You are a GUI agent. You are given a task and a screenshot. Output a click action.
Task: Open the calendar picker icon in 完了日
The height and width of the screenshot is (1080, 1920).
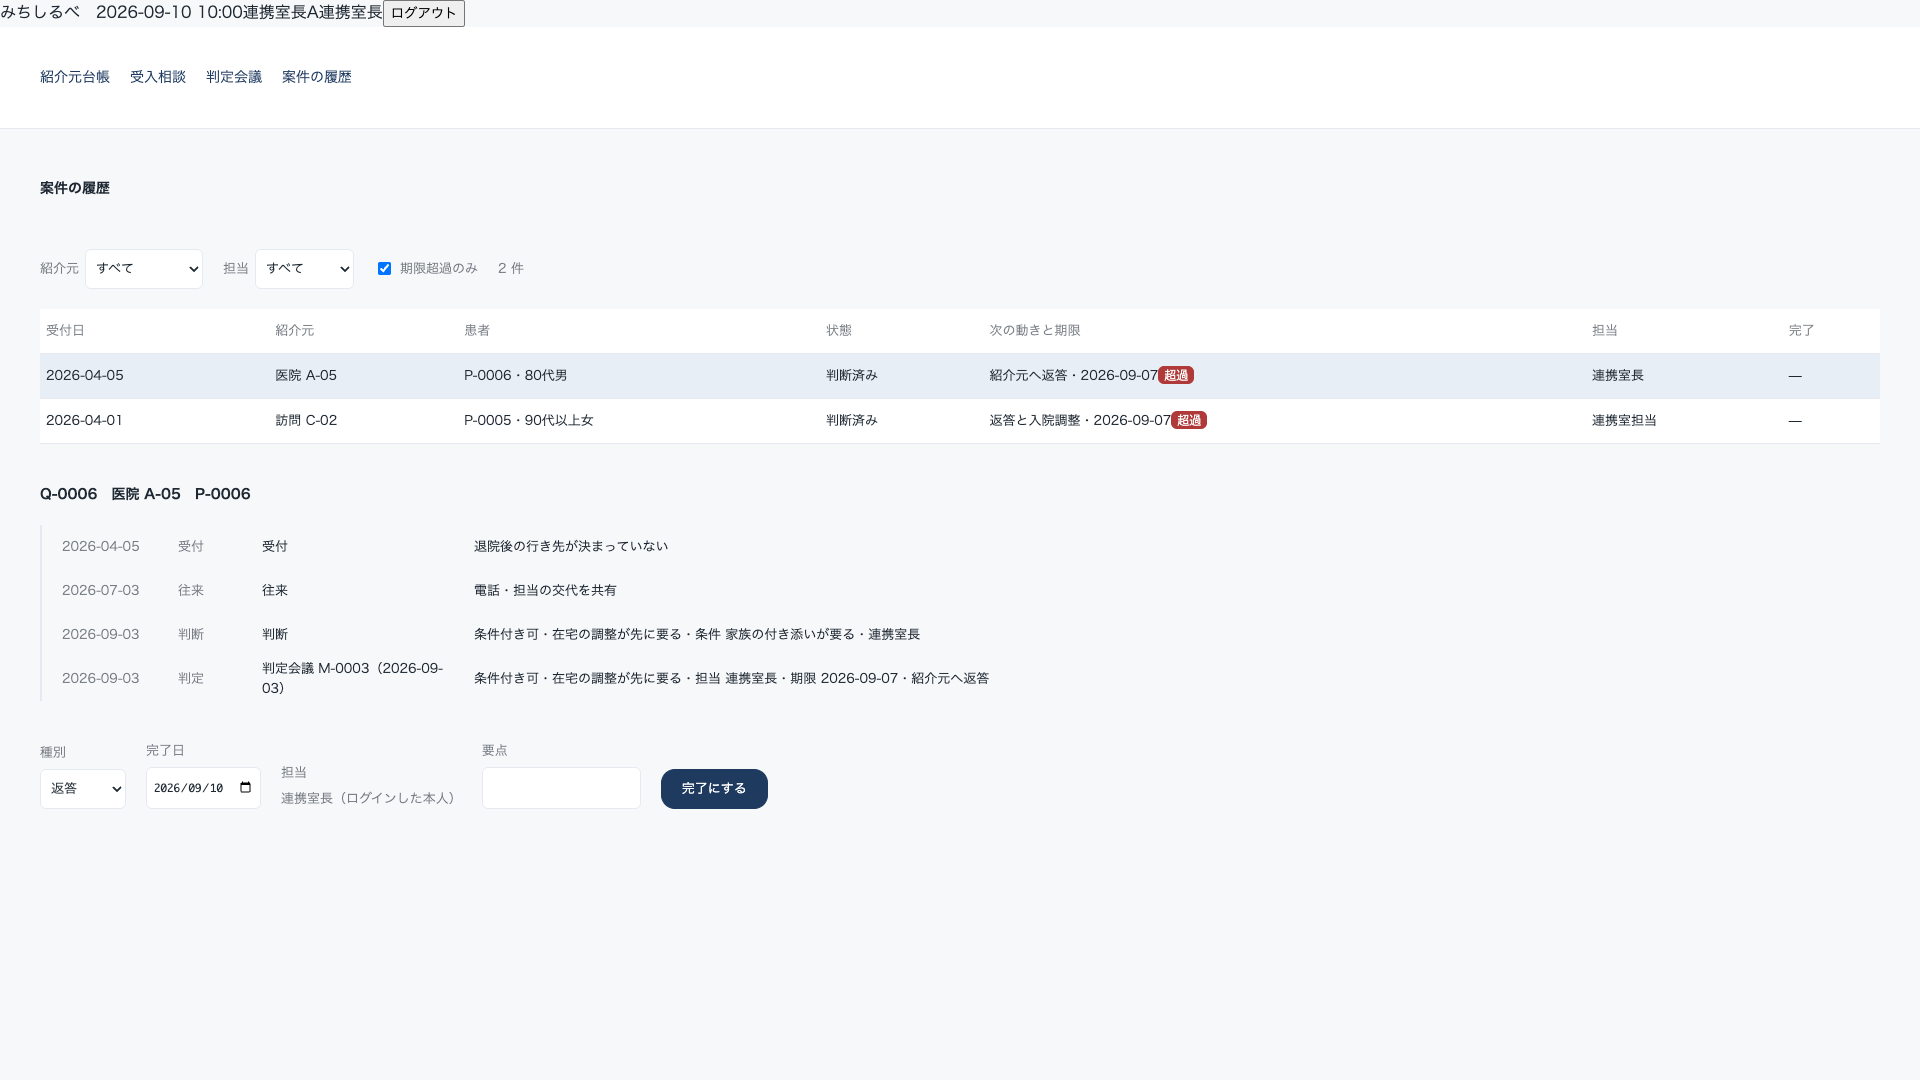coord(246,788)
